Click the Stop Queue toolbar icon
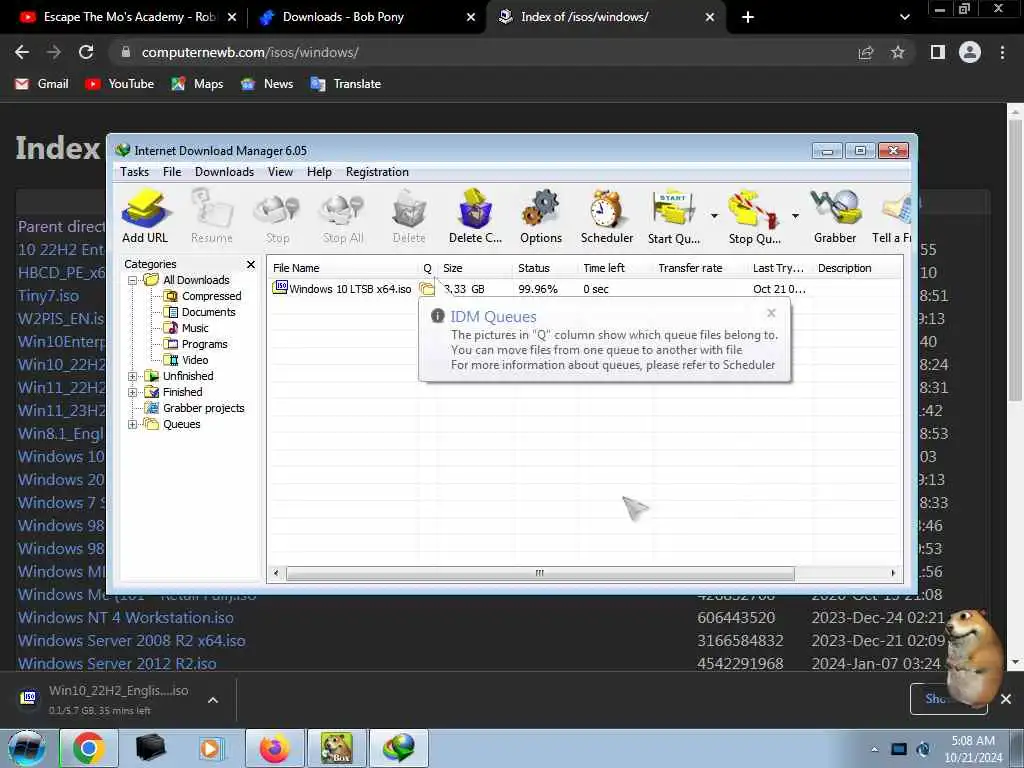Screen dimensions: 1024x768 click(754, 216)
